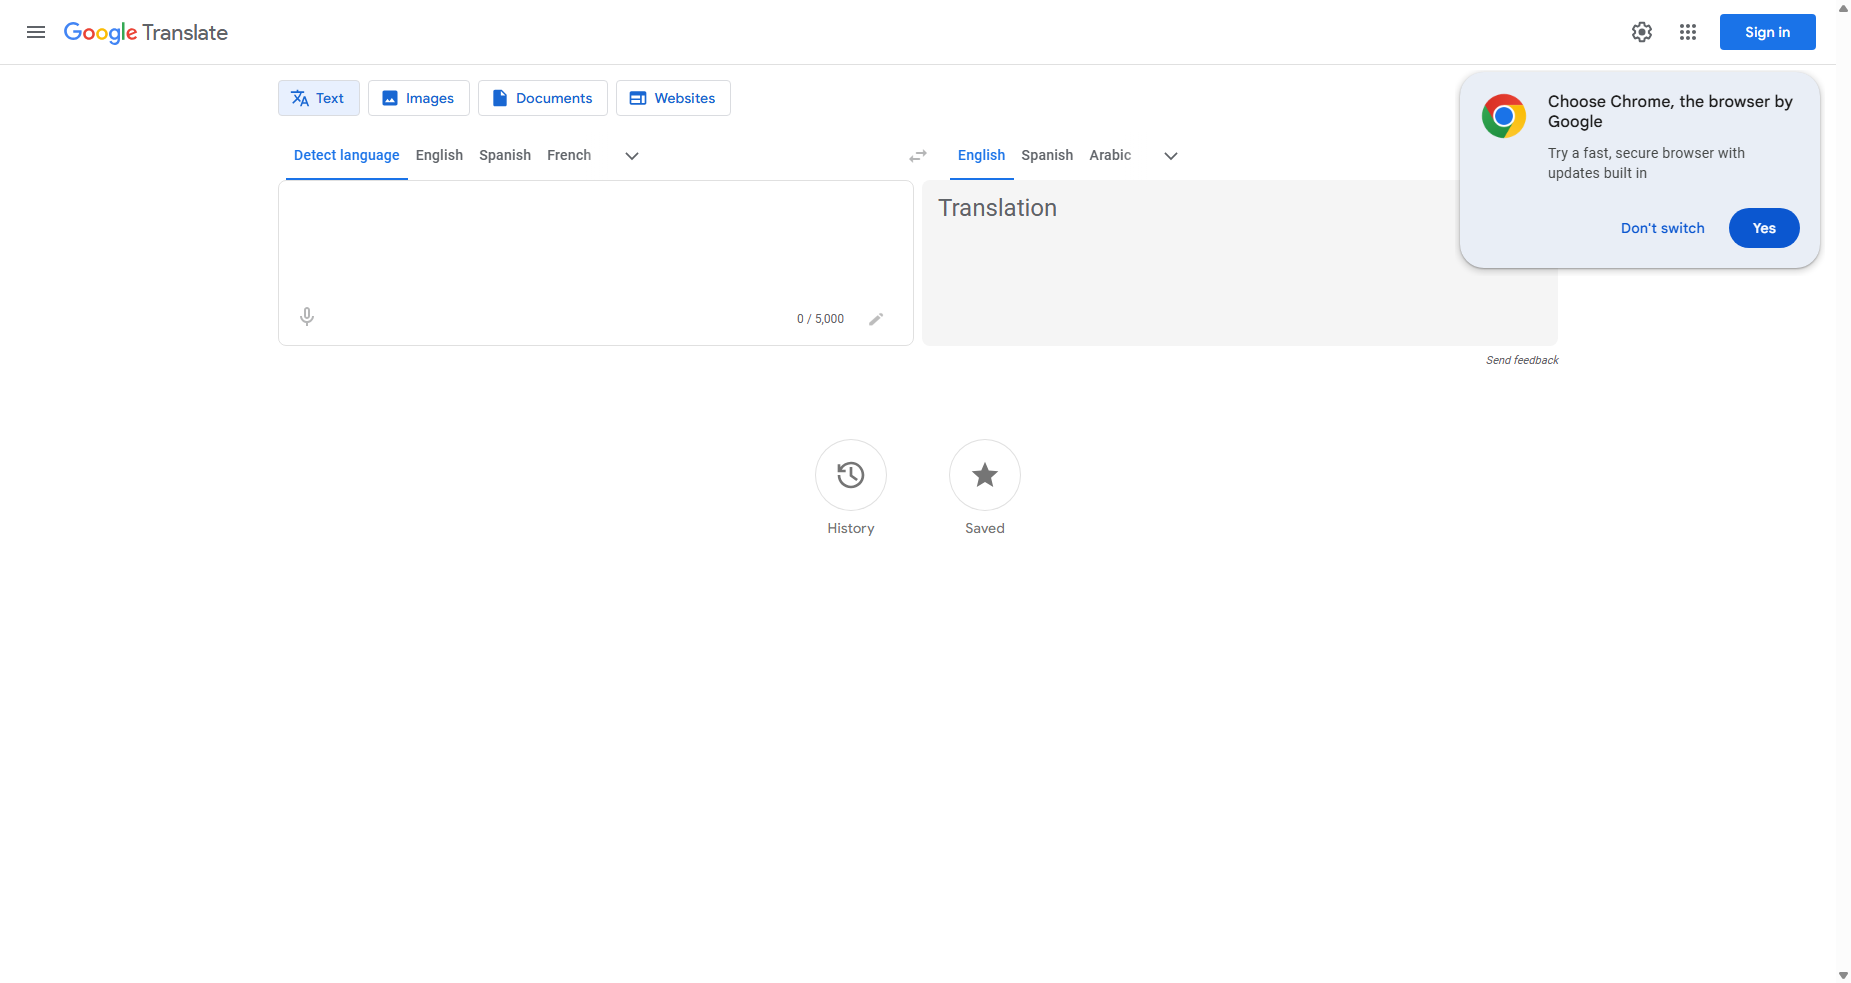Screen dimensions: 1851x983
Task: Expand more source languages list
Action: 632,156
